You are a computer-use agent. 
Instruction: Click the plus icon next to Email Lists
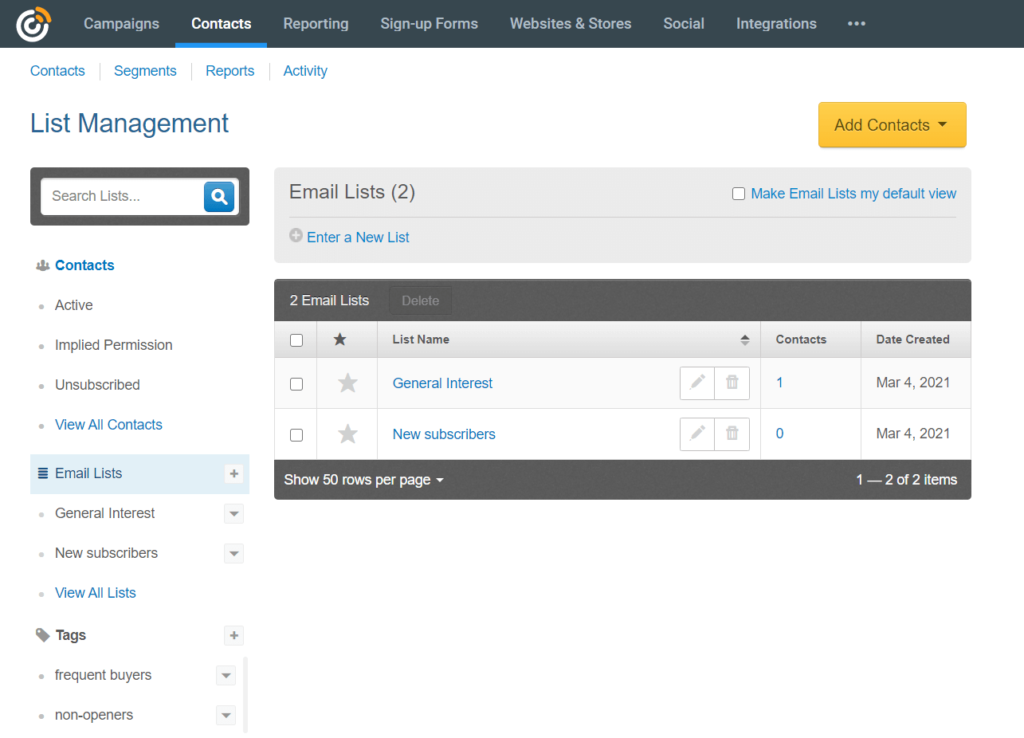point(234,474)
